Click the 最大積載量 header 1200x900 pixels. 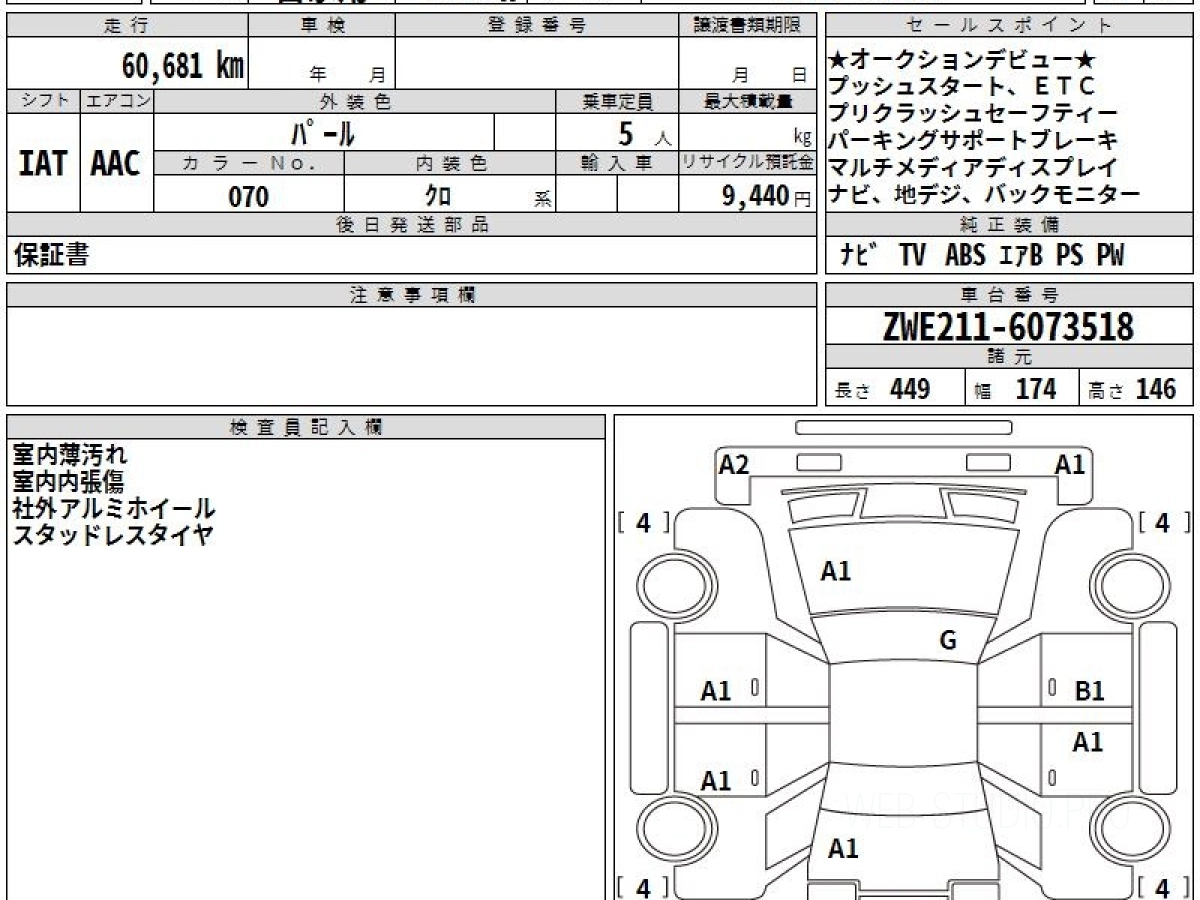[x=748, y=102]
